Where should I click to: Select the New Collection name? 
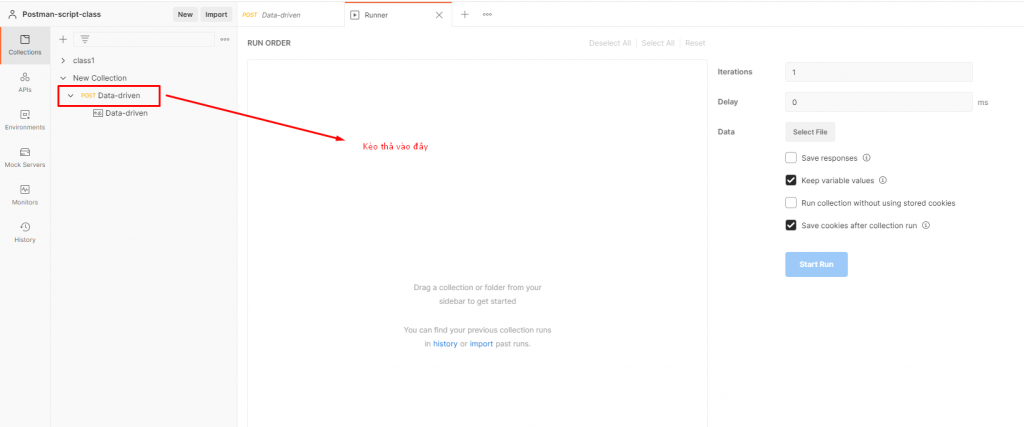pos(100,78)
